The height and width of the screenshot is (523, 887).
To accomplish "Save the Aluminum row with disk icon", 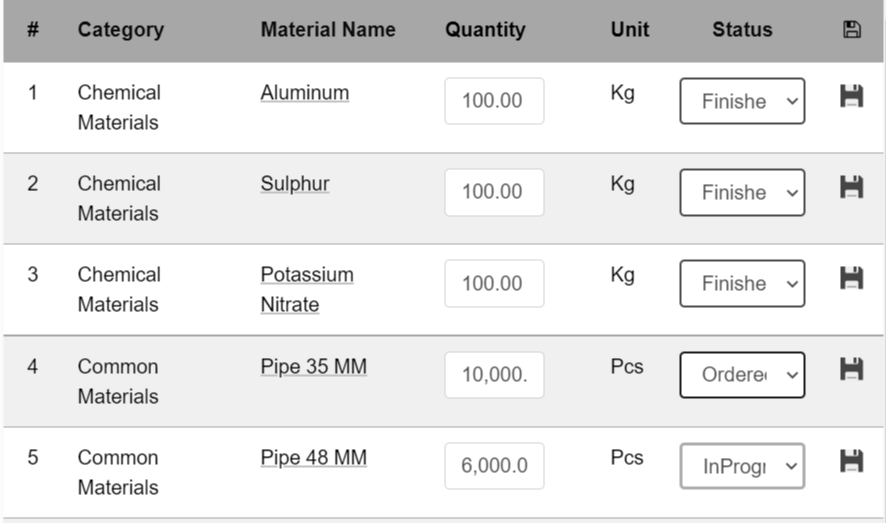I will coord(851,96).
